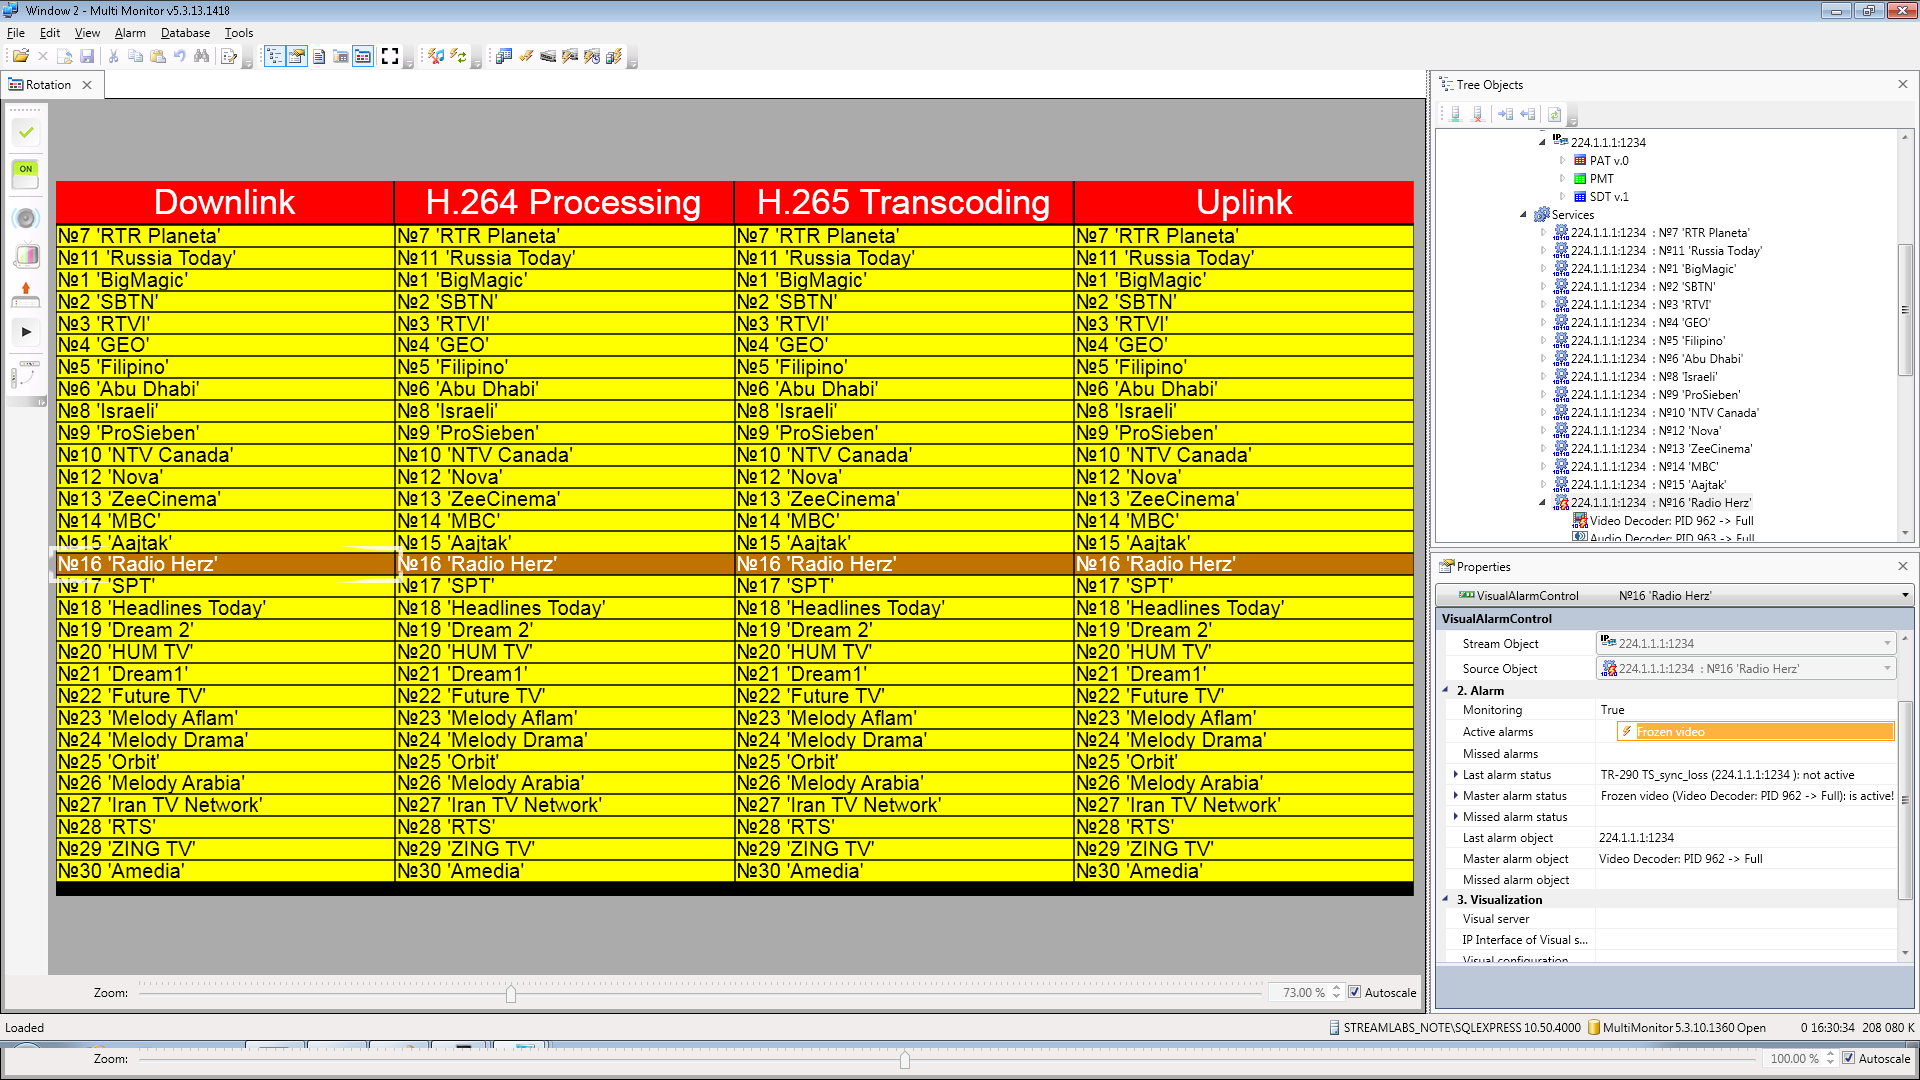Viewport: 1920px width, 1080px height.
Task: Open the Tools menu
Action: click(x=238, y=33)
